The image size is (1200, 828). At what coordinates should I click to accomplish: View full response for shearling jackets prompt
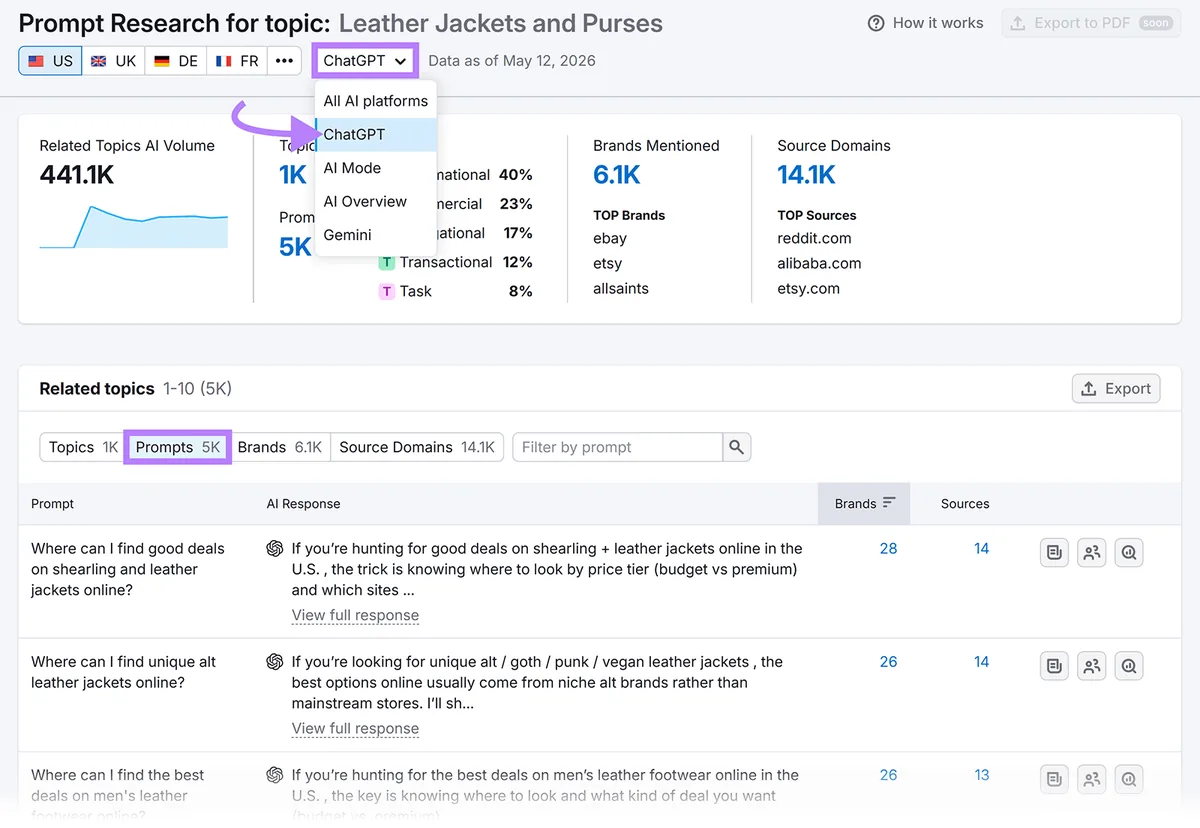pos(355,615)
